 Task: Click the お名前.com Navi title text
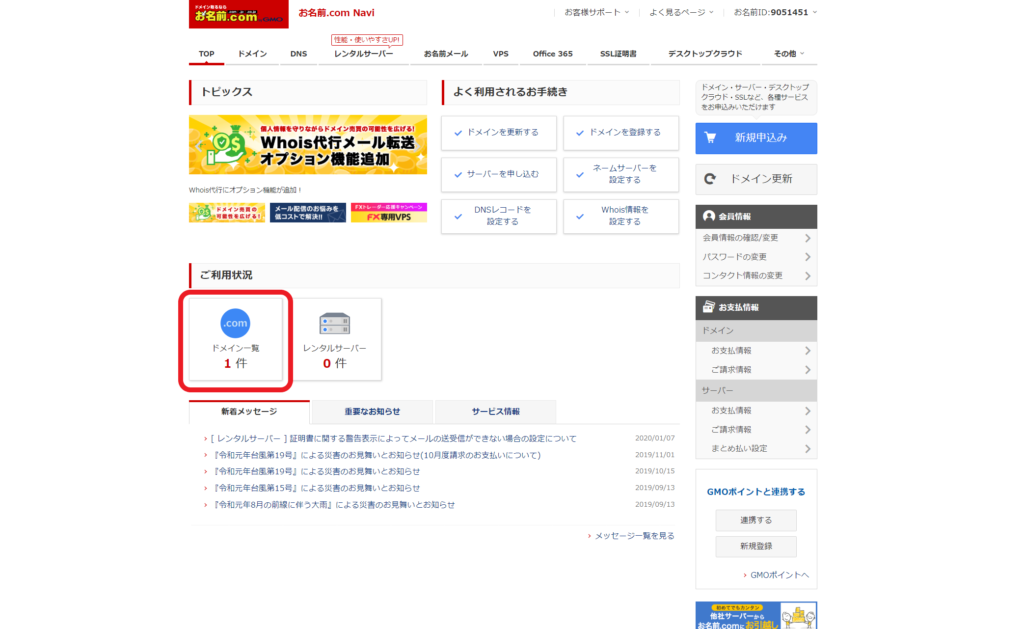click(x=336, y=12)
